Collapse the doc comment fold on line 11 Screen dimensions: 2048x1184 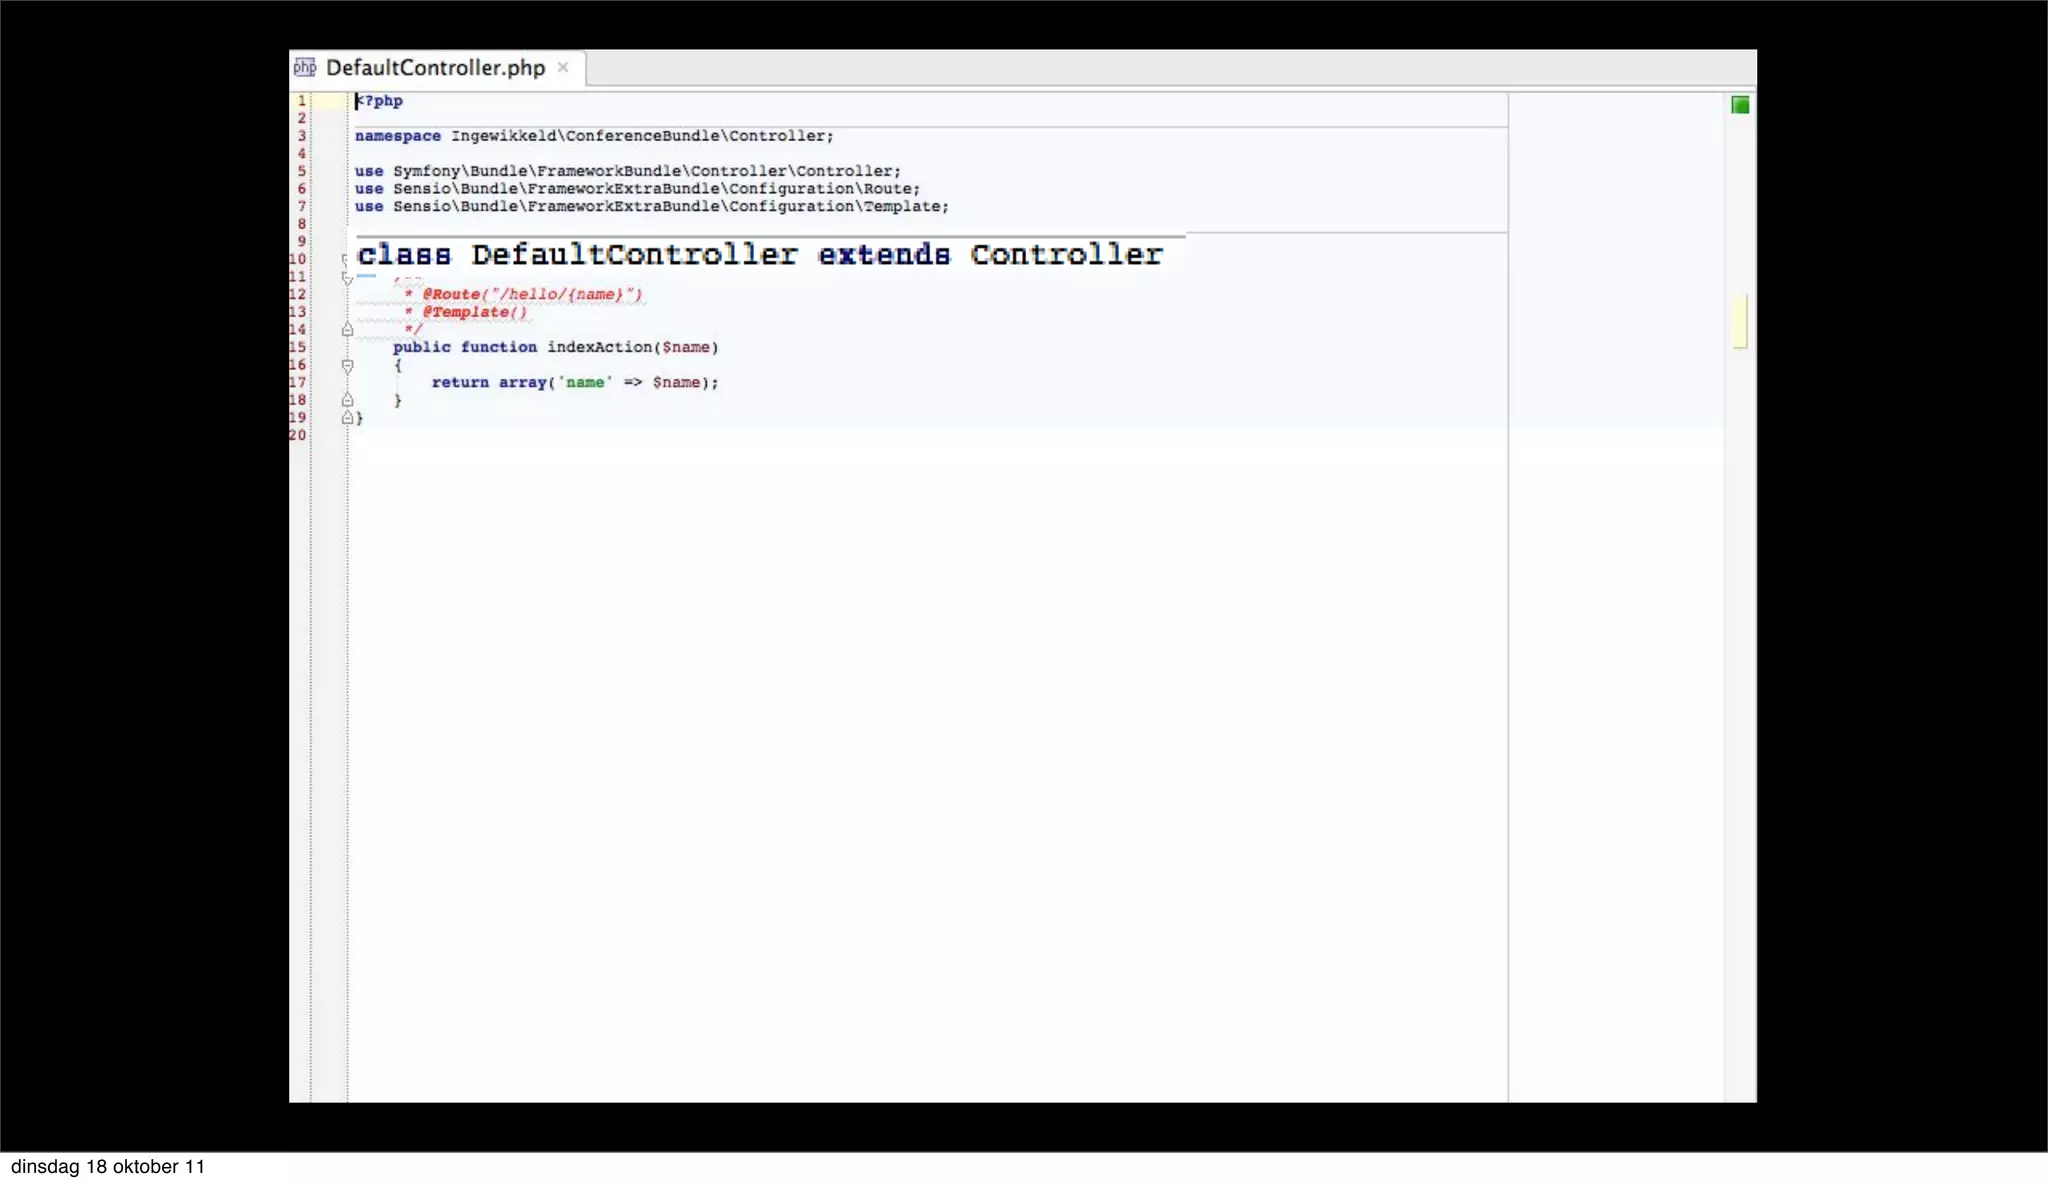coord(347,278)
